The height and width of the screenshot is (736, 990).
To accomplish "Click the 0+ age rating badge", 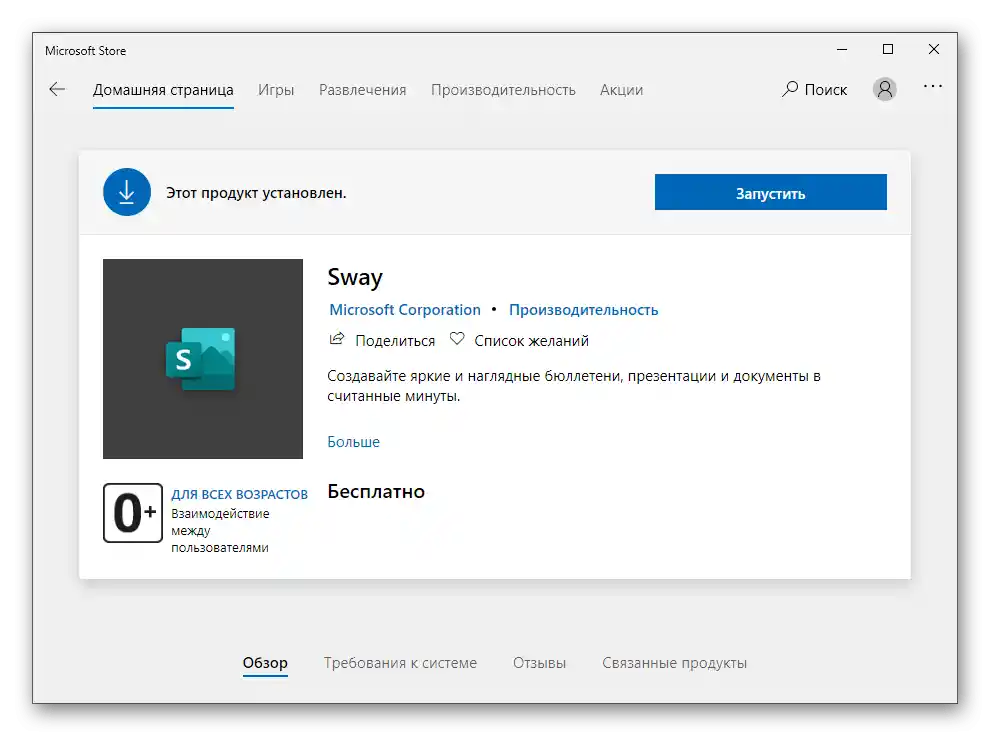I will click(x=133, y=513).
